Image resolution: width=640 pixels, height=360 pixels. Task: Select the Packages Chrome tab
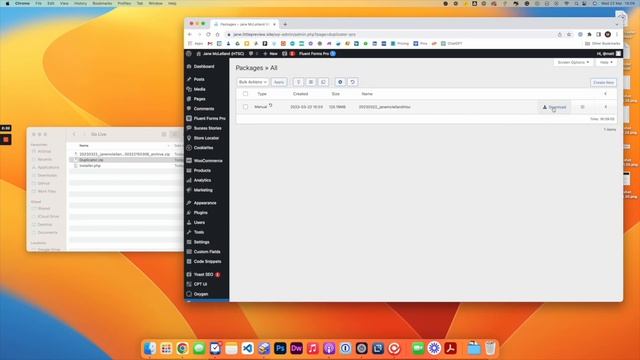(244, 24)
